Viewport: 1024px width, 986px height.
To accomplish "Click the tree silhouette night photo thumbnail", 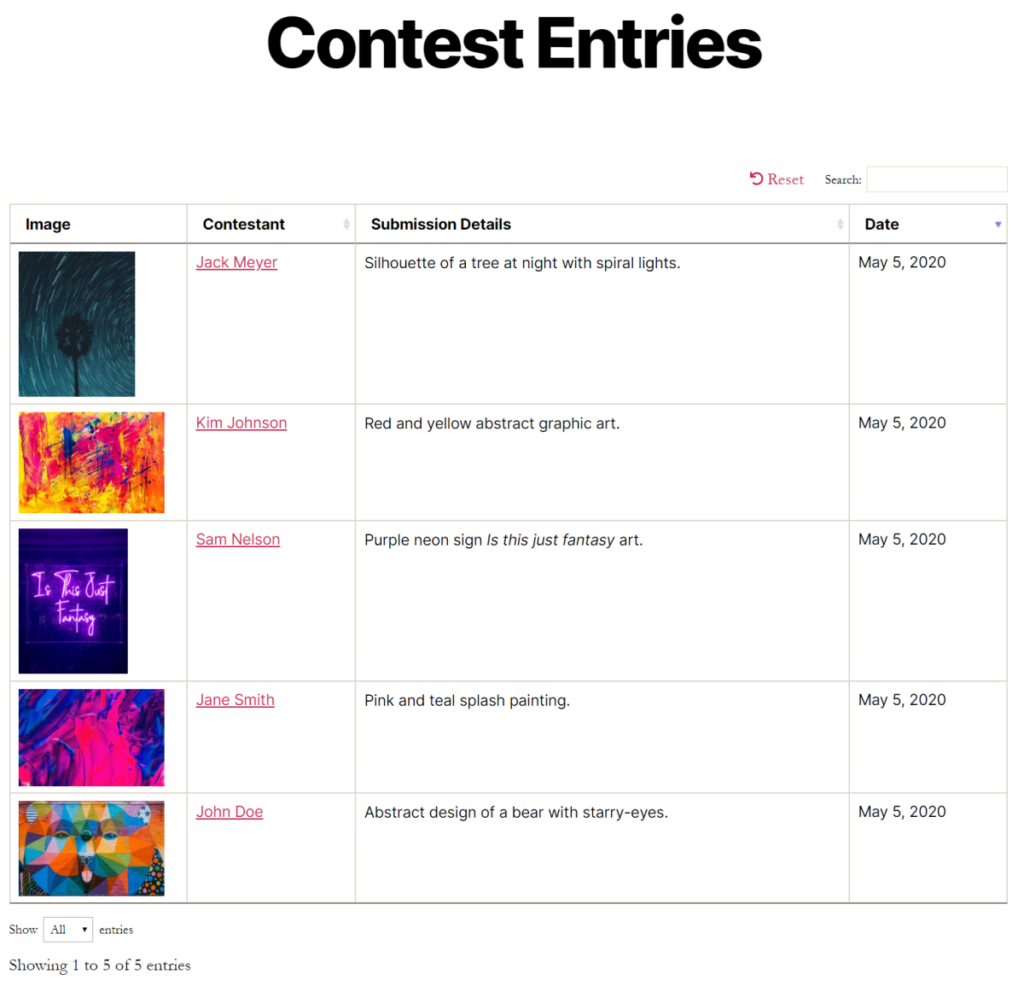I will point(76,323).
